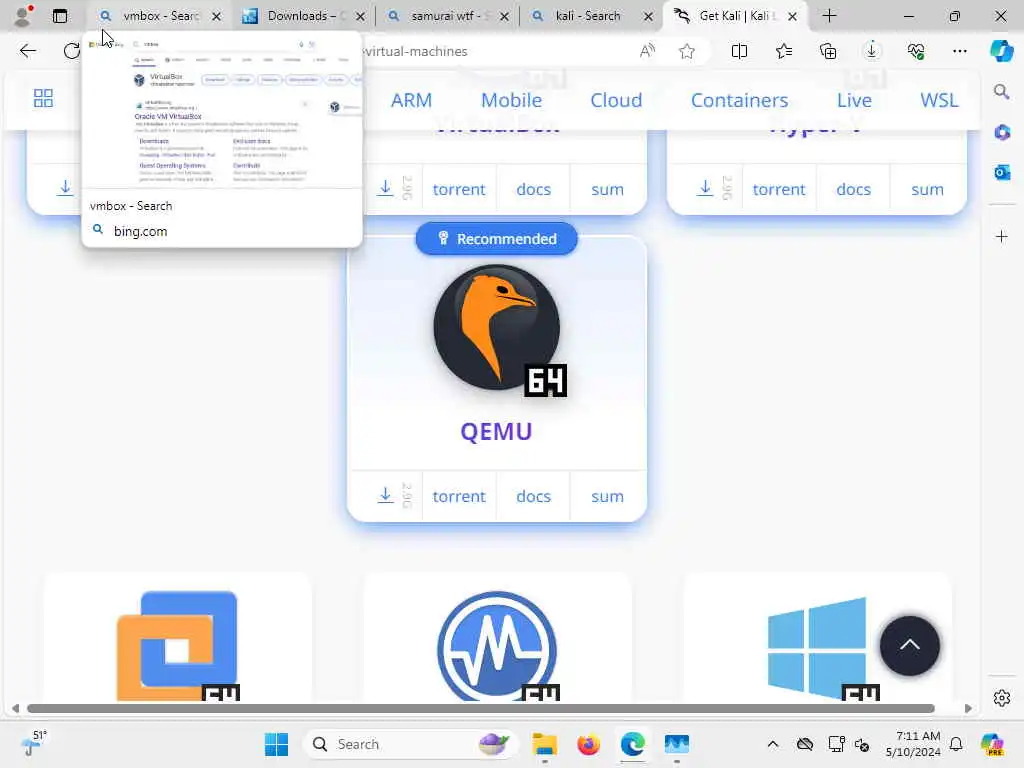Switch to the Downloads tab
Image resolution: width=1024 pixels, height=768 pixels.
302,16
